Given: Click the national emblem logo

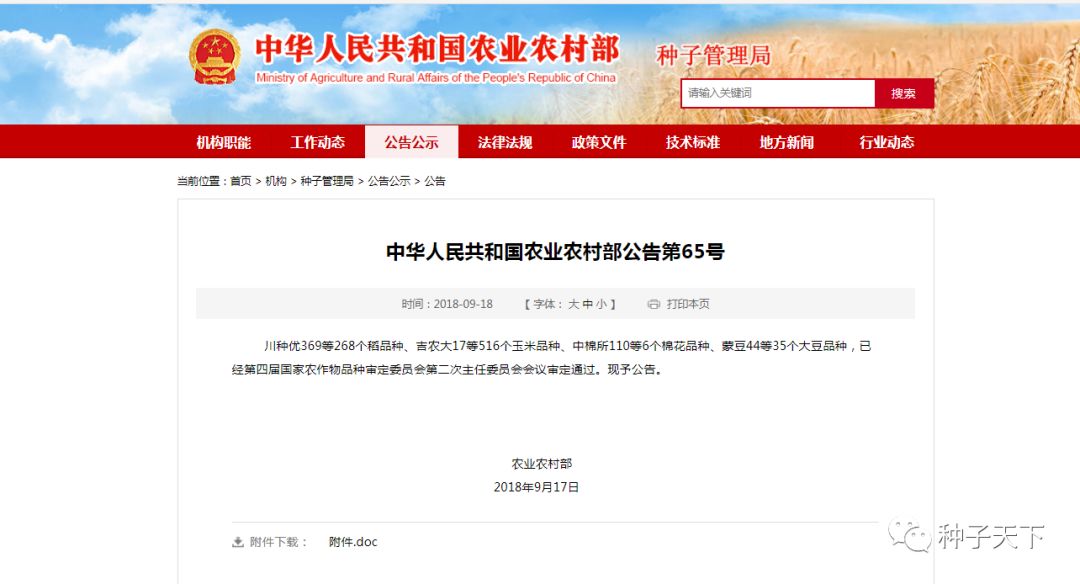Looking at the screenshot, I should tap(215, 57).
